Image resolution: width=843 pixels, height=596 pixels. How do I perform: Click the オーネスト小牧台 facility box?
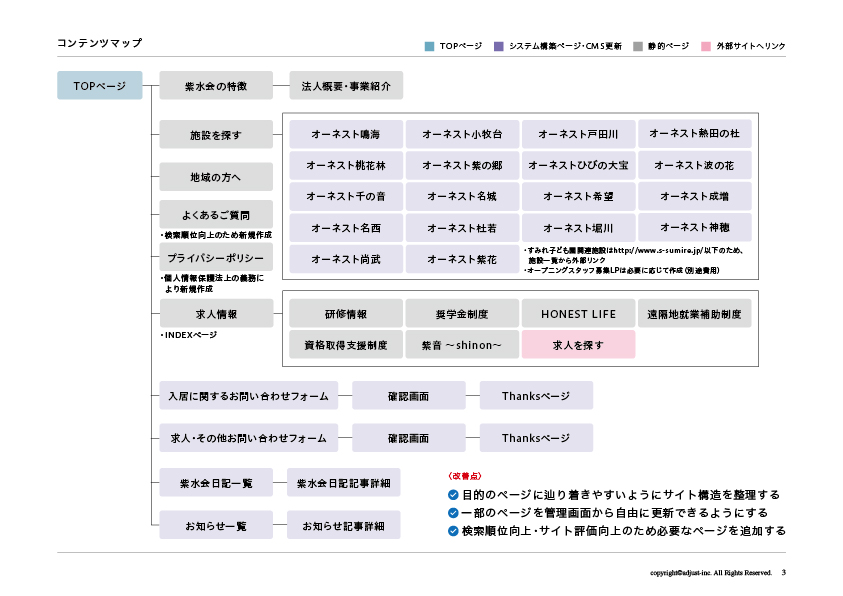[x=462, y=134]
